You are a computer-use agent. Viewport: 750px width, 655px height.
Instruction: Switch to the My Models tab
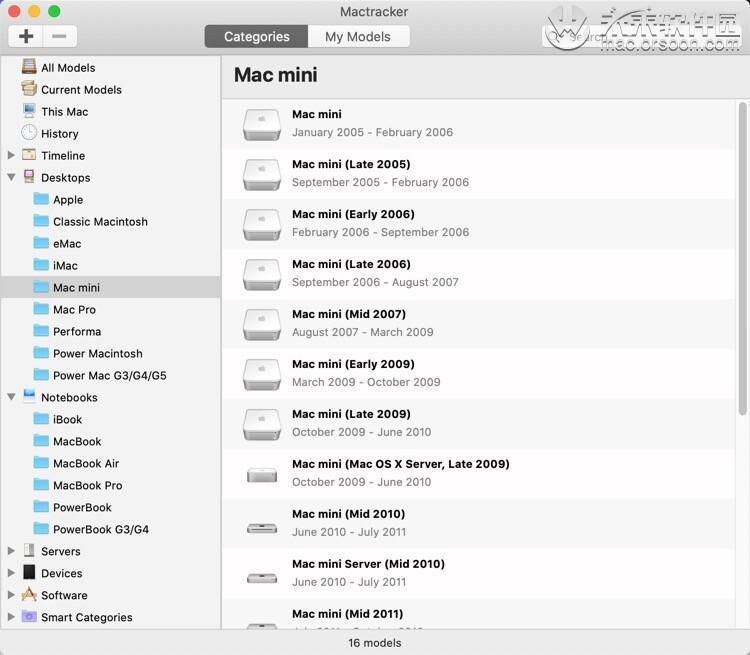(357, 37)
